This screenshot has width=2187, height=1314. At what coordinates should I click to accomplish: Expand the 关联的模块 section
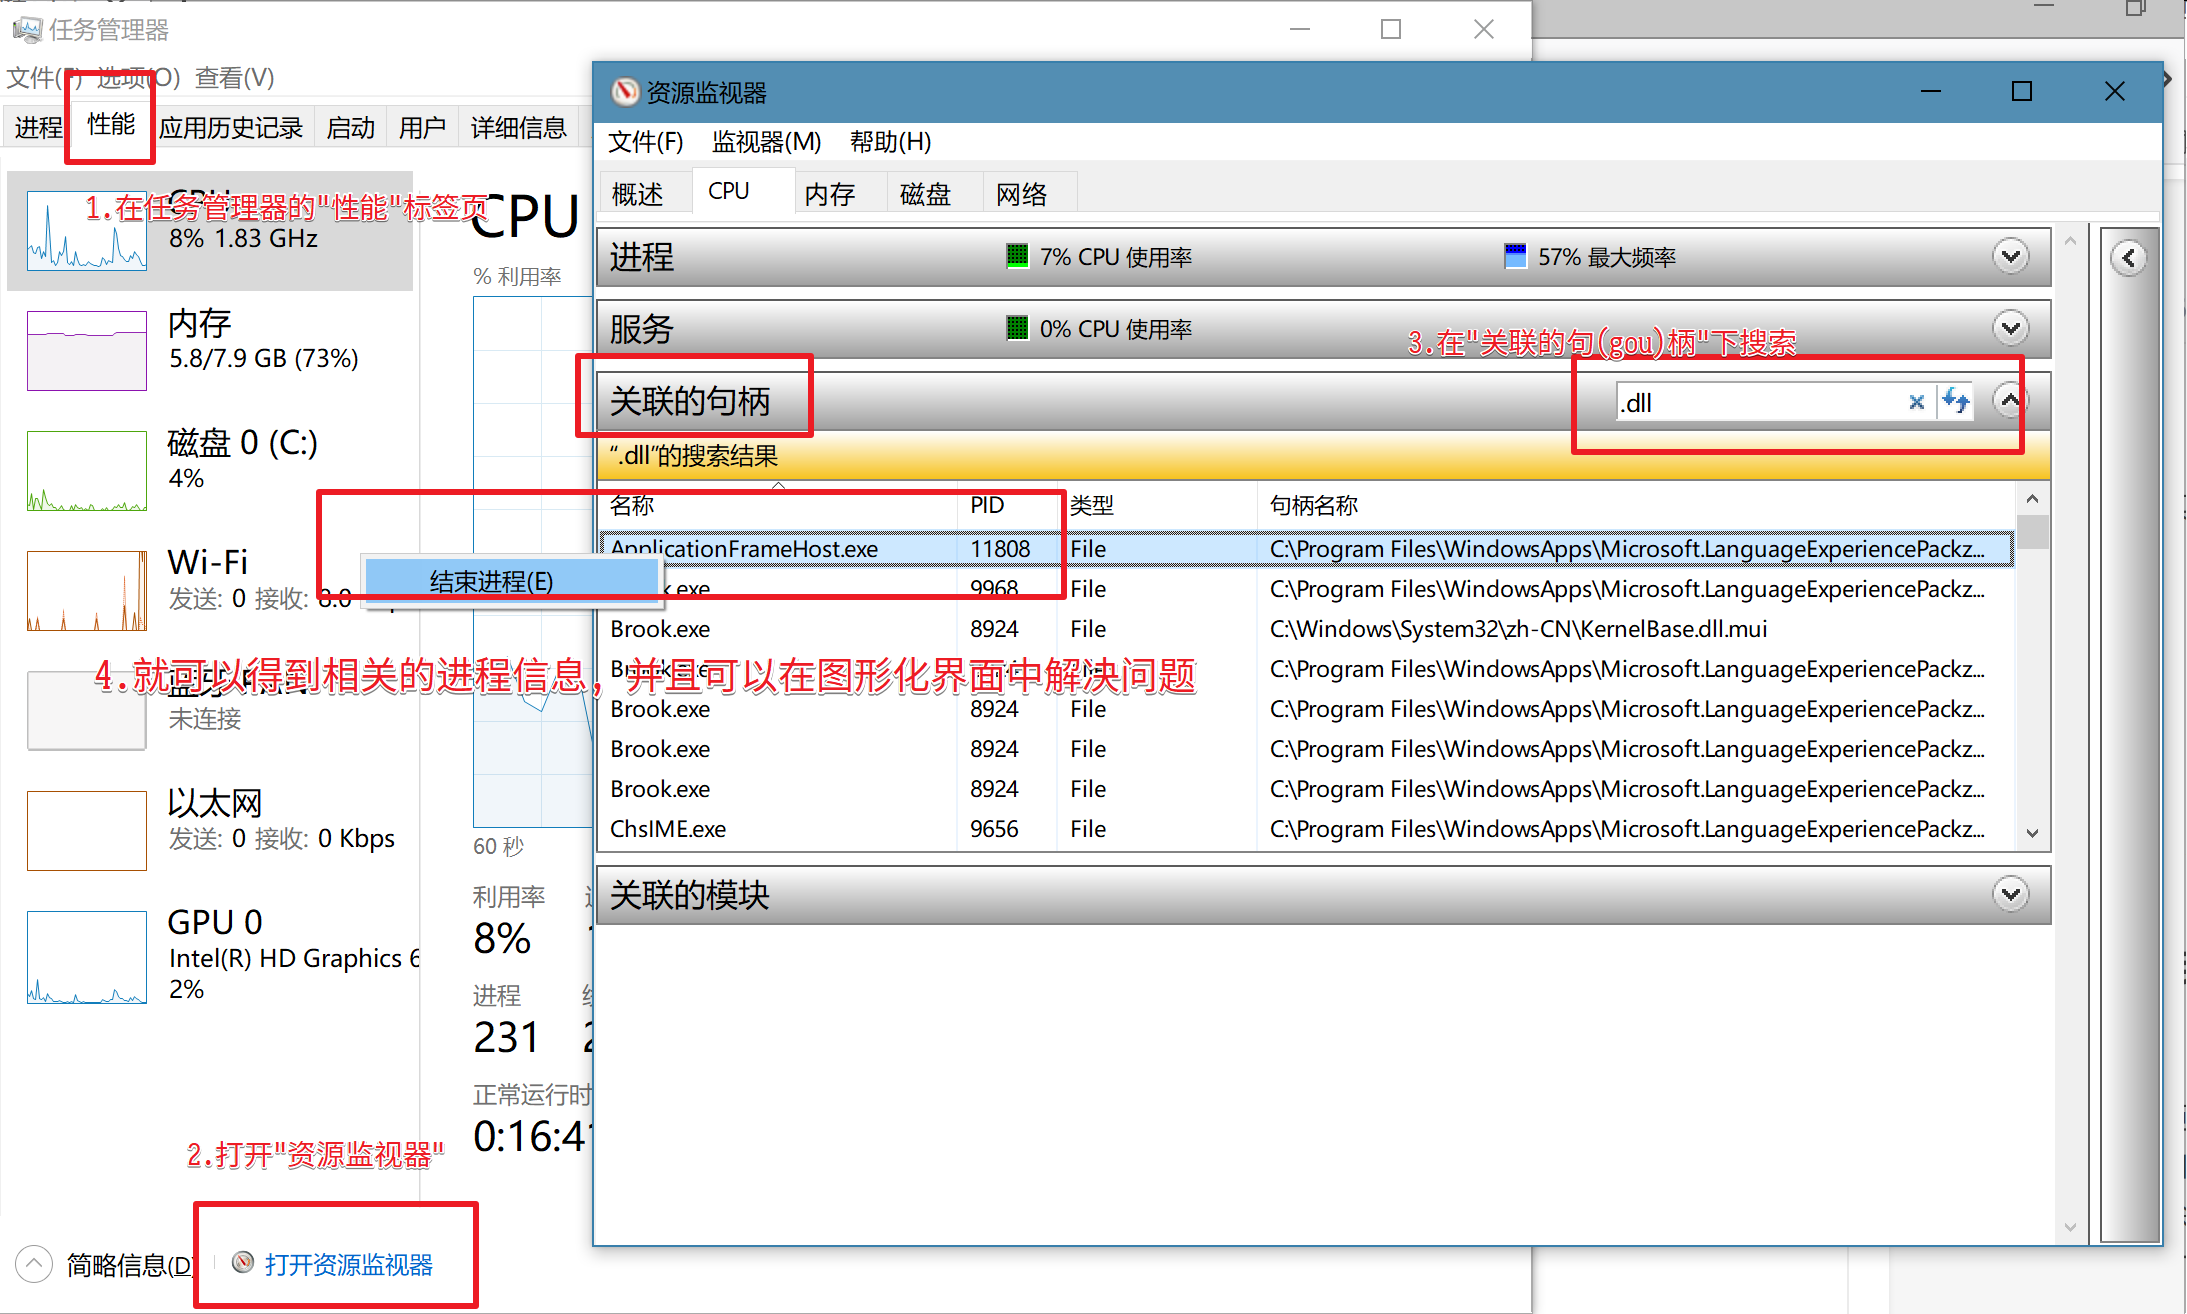click(2010, 894)
